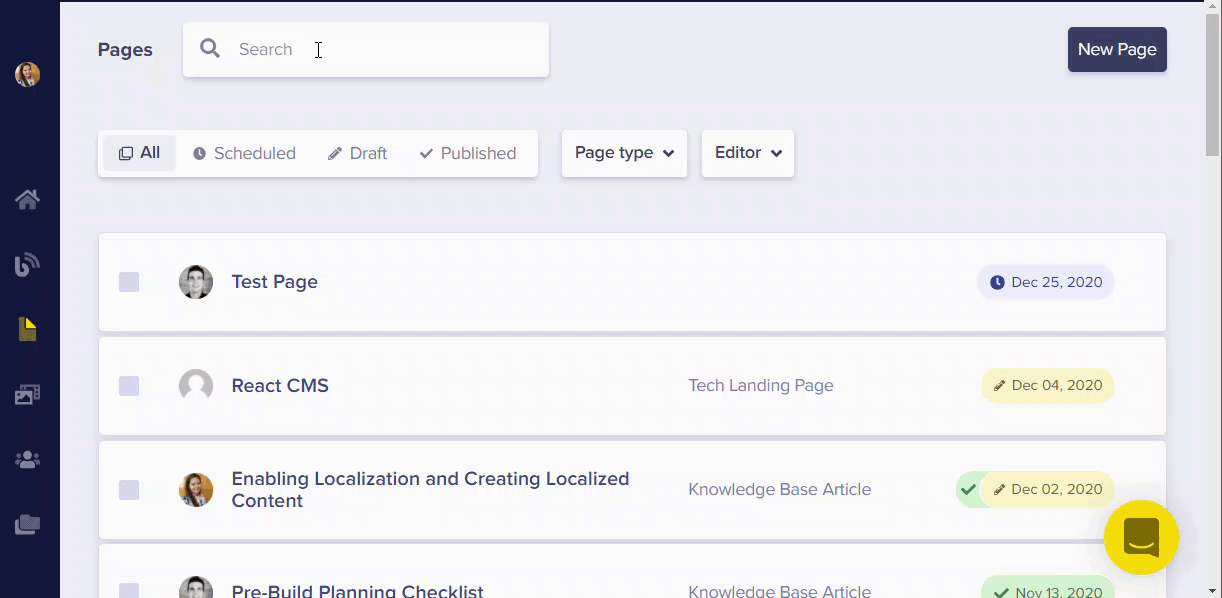Select the Pages document sidebar icon
Image resolution: width=1222 pixels, height=598 pixels.
pyautogui.click(x=27, y=329)
